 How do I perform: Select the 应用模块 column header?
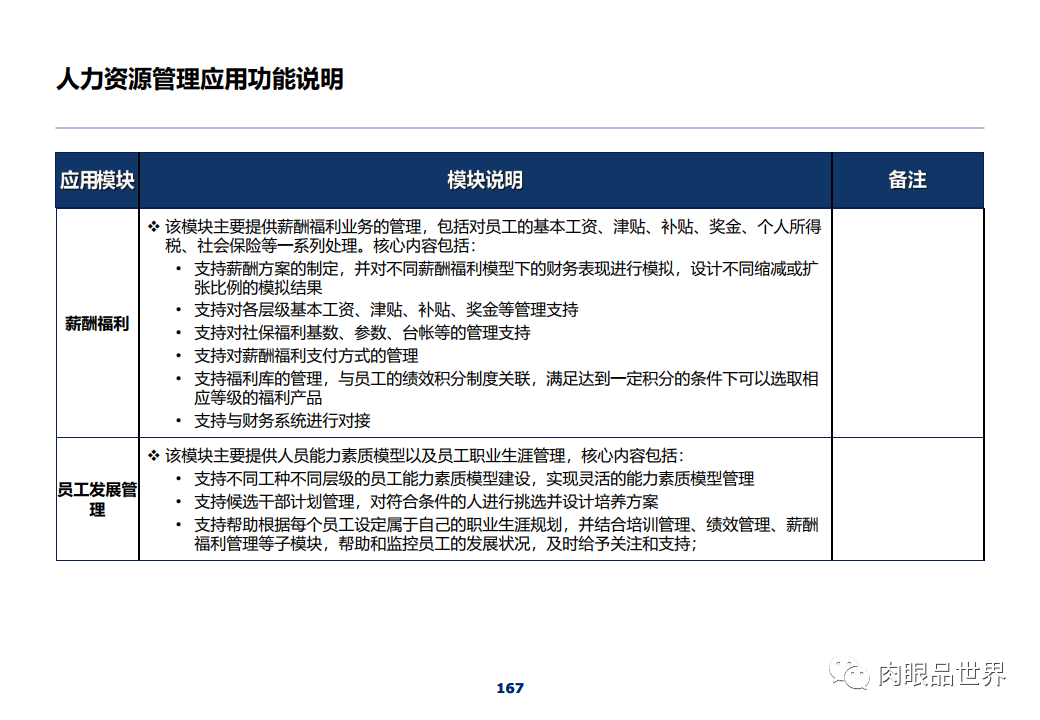tap(97, 181)
